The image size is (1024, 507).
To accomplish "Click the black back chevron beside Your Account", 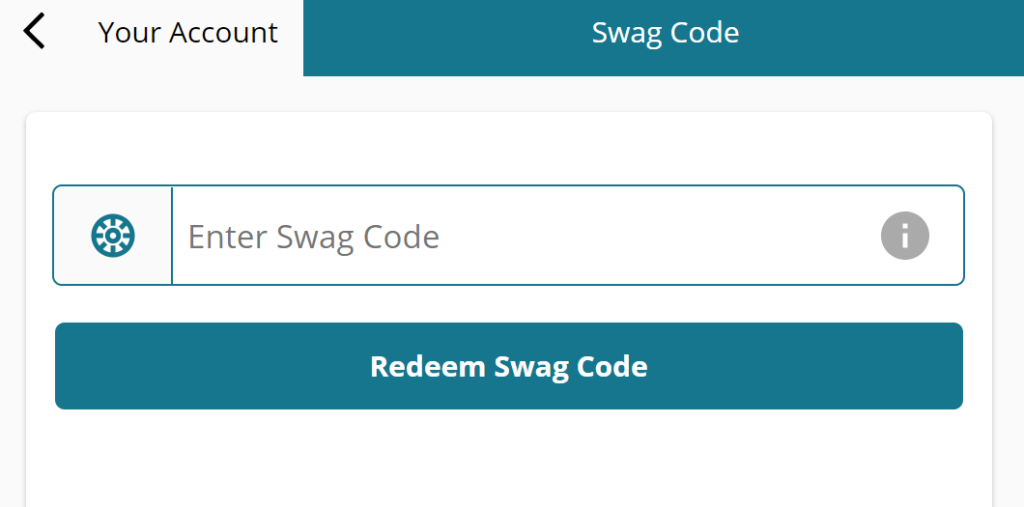I will (34, 31).
